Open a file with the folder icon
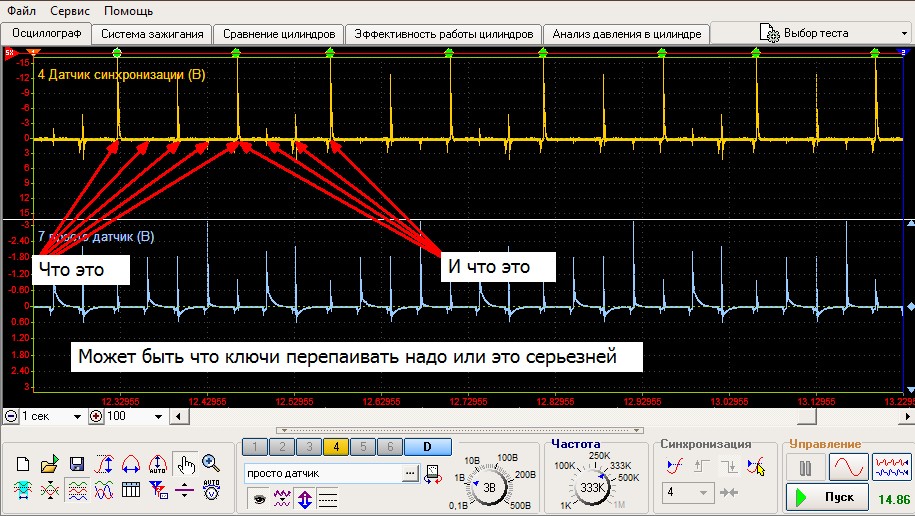 [50, 464]
